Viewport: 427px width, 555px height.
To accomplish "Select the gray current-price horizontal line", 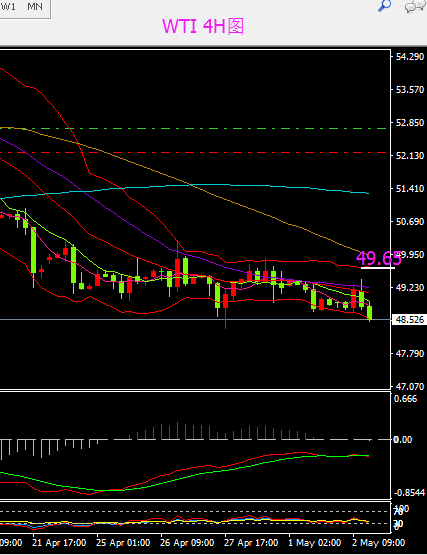I will click(x=195, y=319).
